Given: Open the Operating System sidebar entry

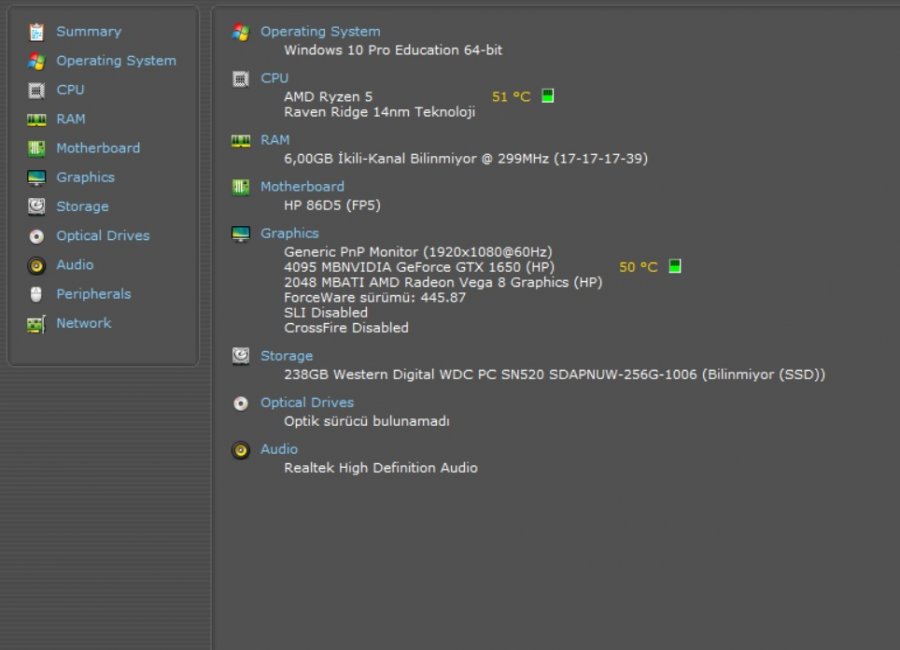Looking at the screenshot, I should click(116, 61).
